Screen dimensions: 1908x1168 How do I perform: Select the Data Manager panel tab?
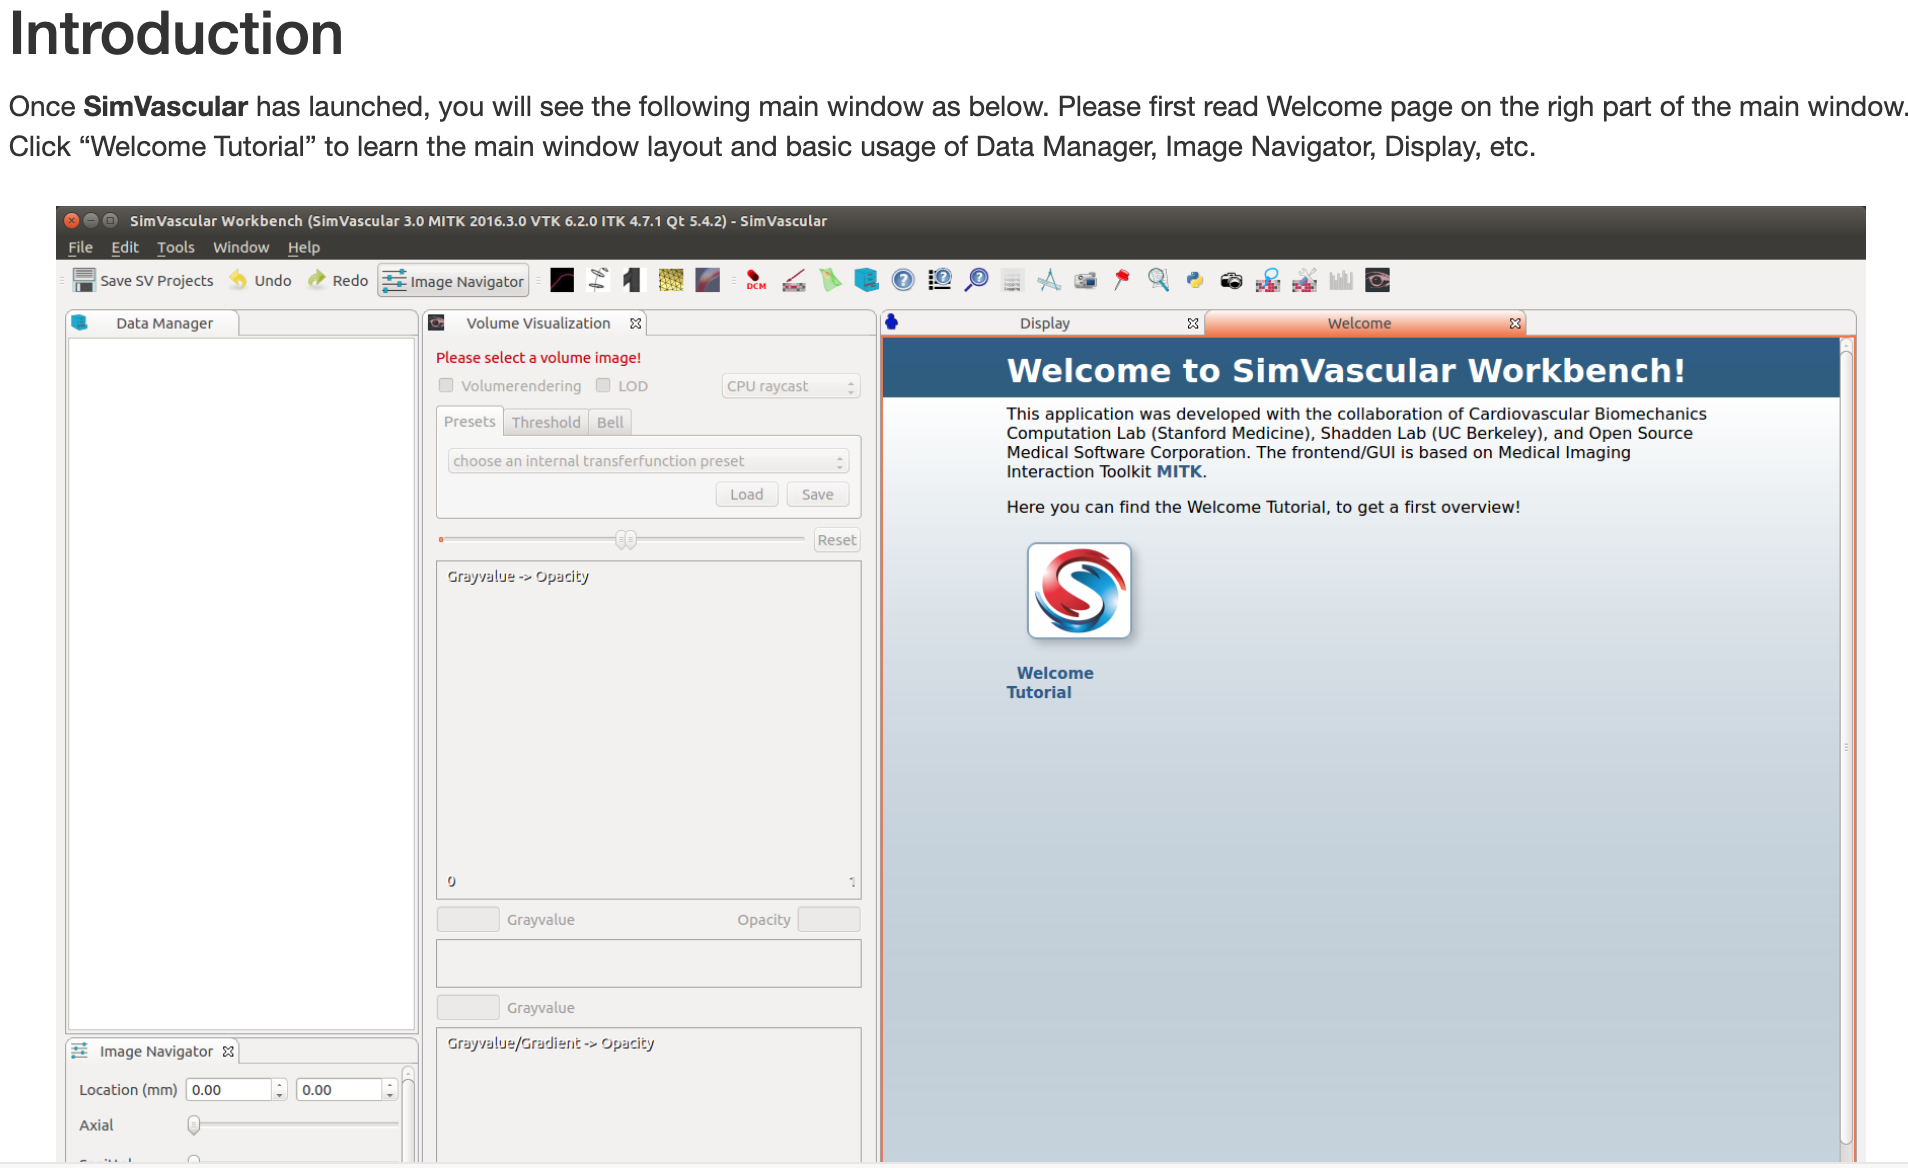click(153, 323)
